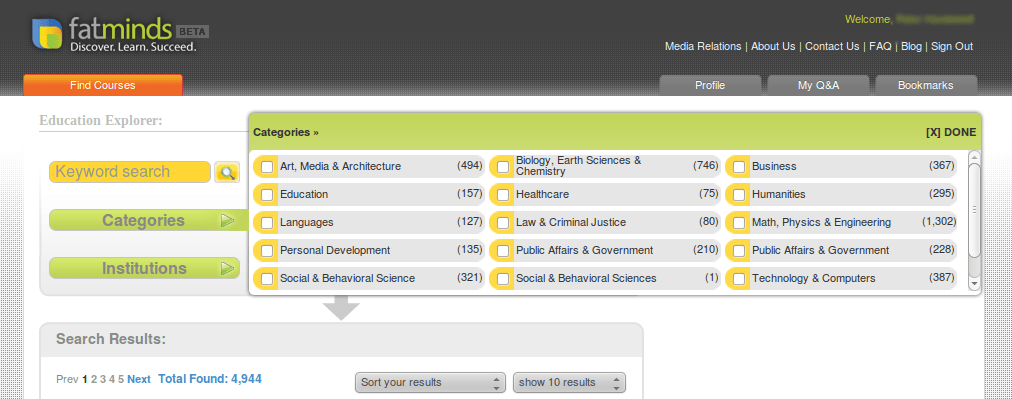Open the show 10 results dropdown
The image size is (1012, 399).
click(569, 382)
